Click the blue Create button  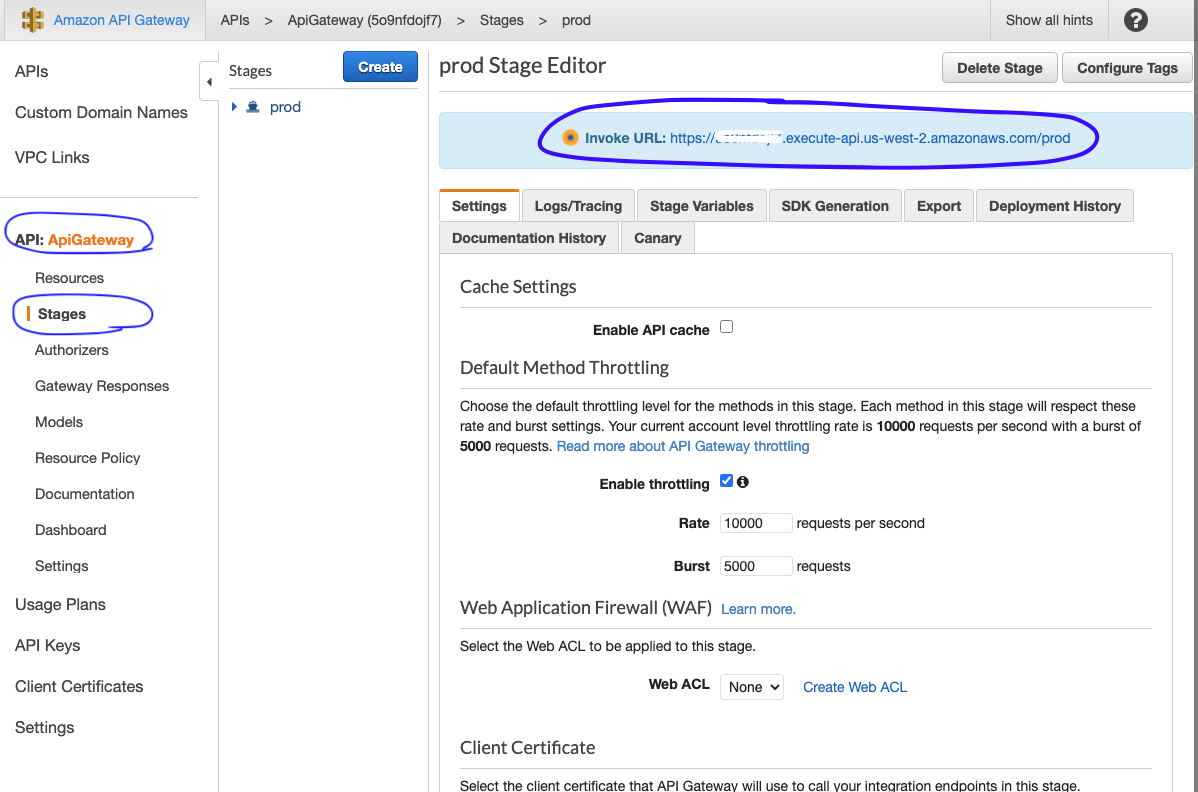[380, 67]
